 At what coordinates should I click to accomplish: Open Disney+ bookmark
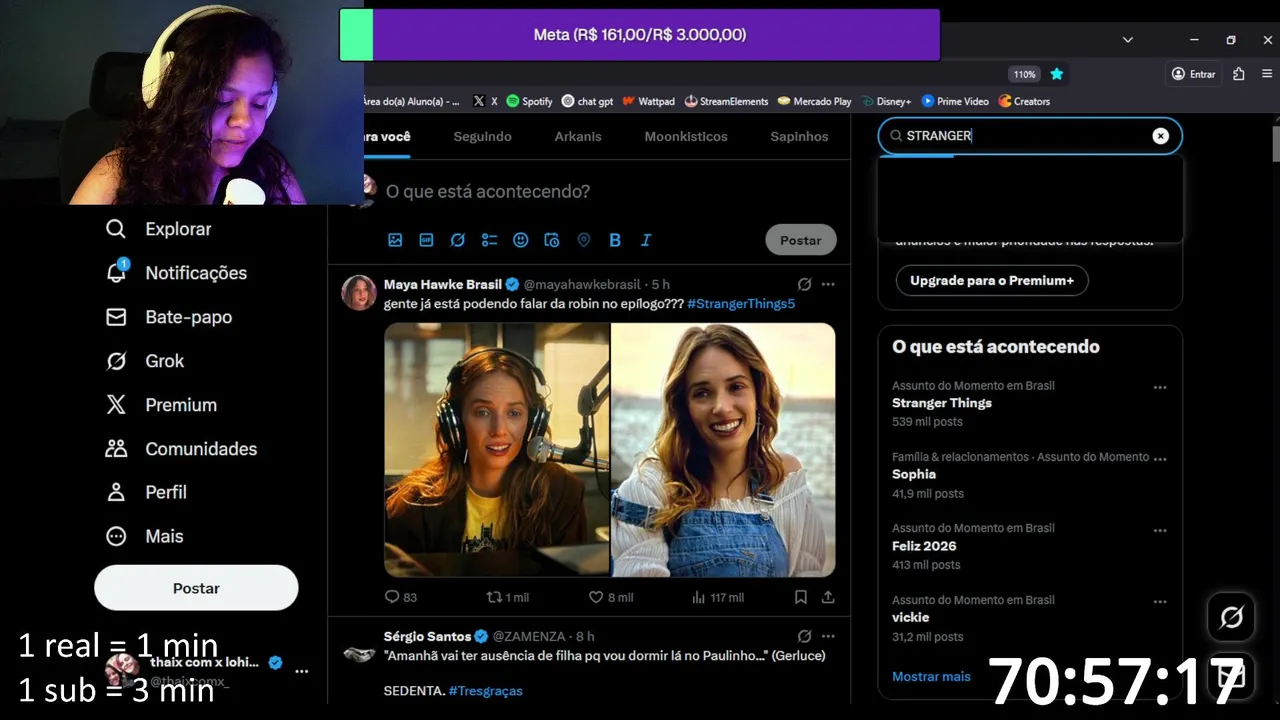point(886,101)
